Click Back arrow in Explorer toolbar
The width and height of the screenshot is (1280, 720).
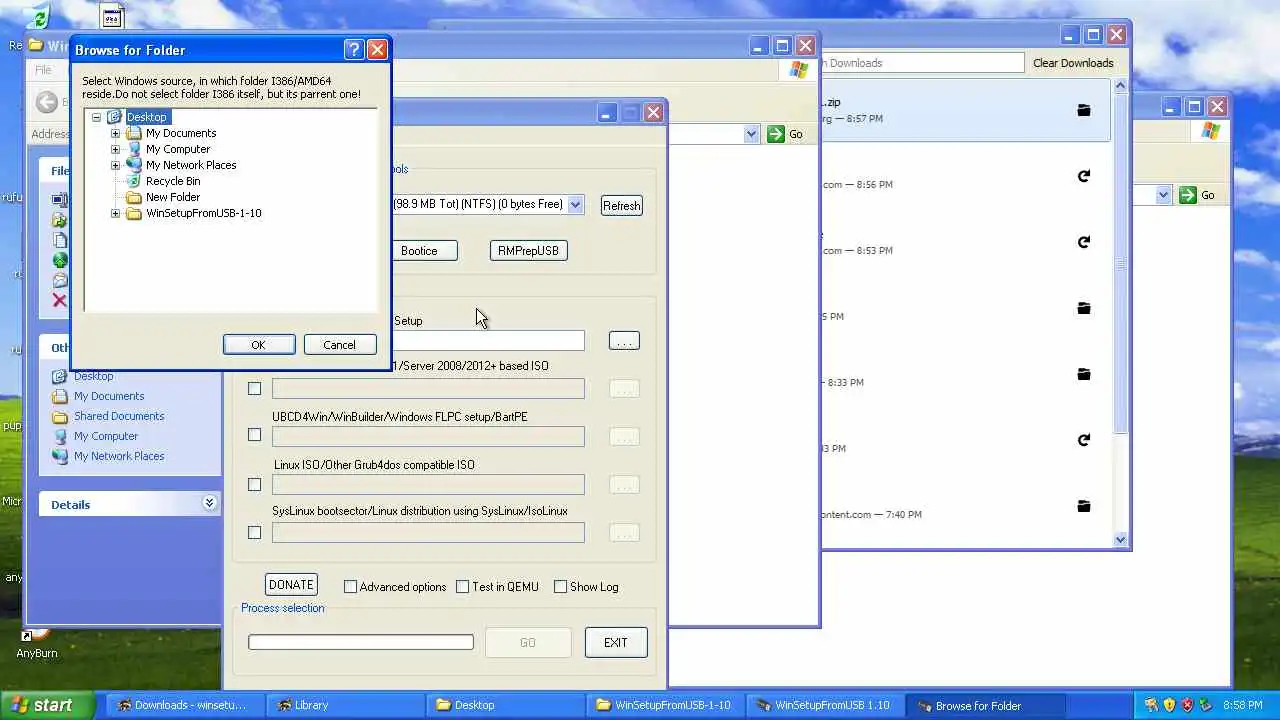click(46, 102)
